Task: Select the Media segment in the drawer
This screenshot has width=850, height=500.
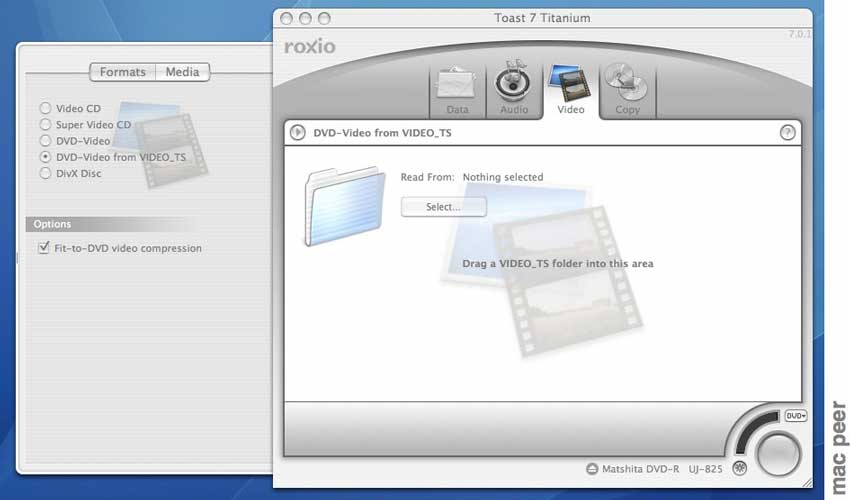Action: pos(182,72)
